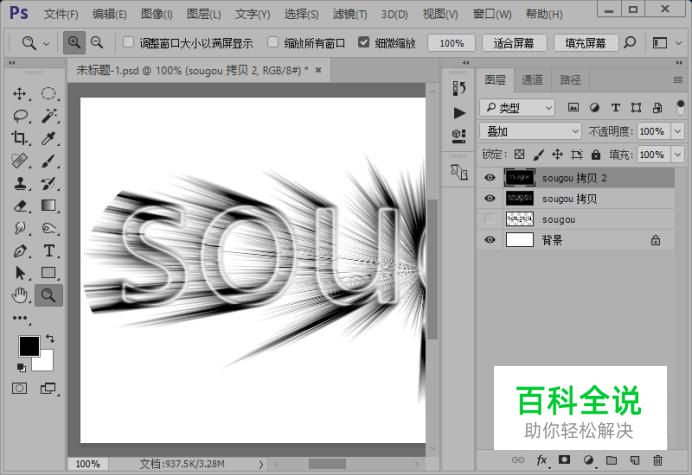Select the Lasso tool

coord(19,116)
